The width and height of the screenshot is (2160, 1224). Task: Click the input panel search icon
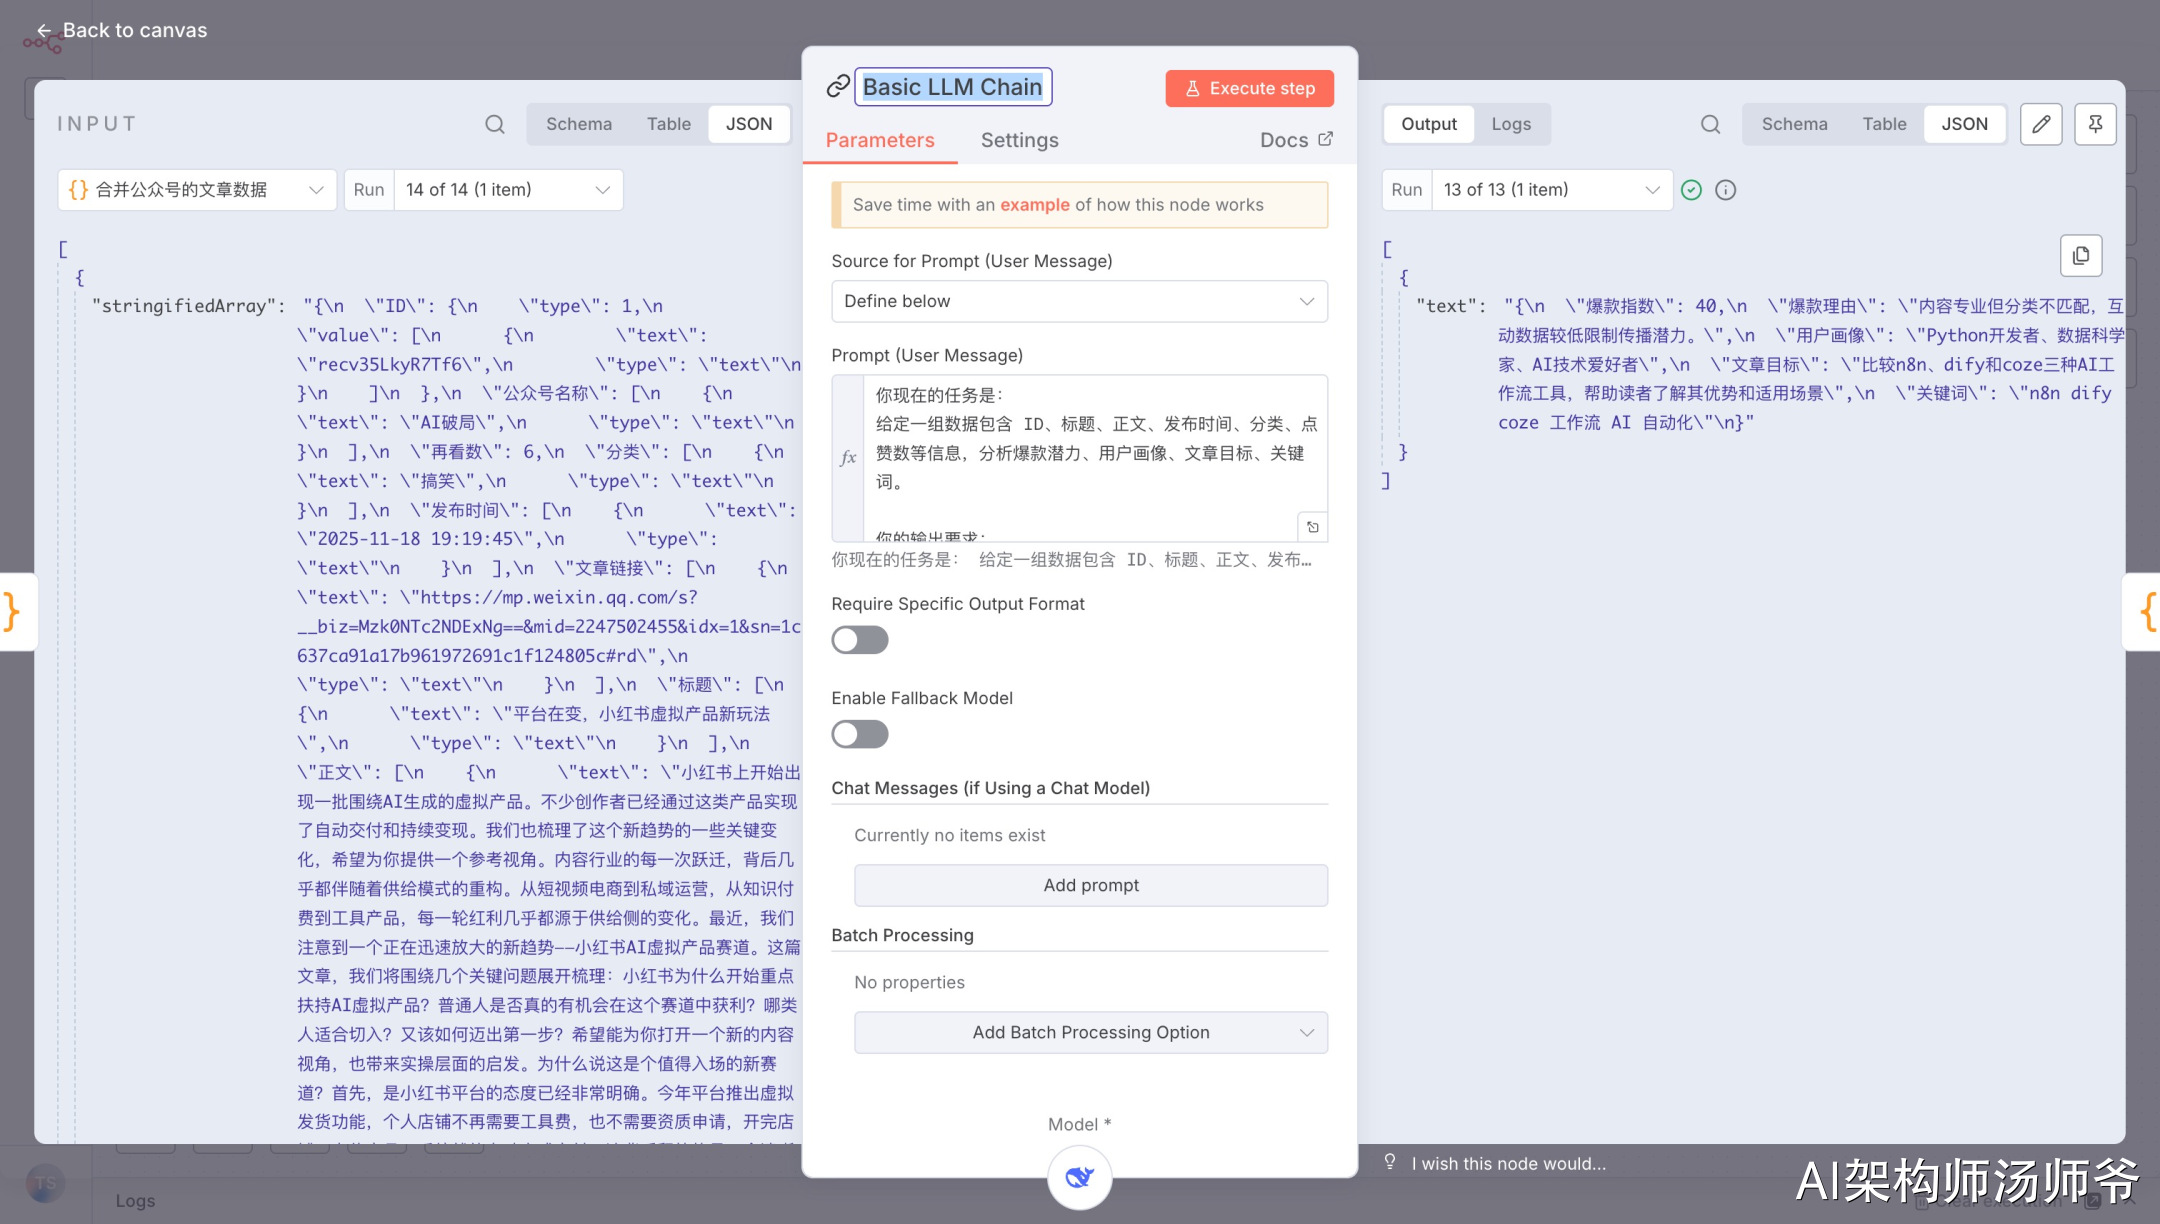point(494,124)
